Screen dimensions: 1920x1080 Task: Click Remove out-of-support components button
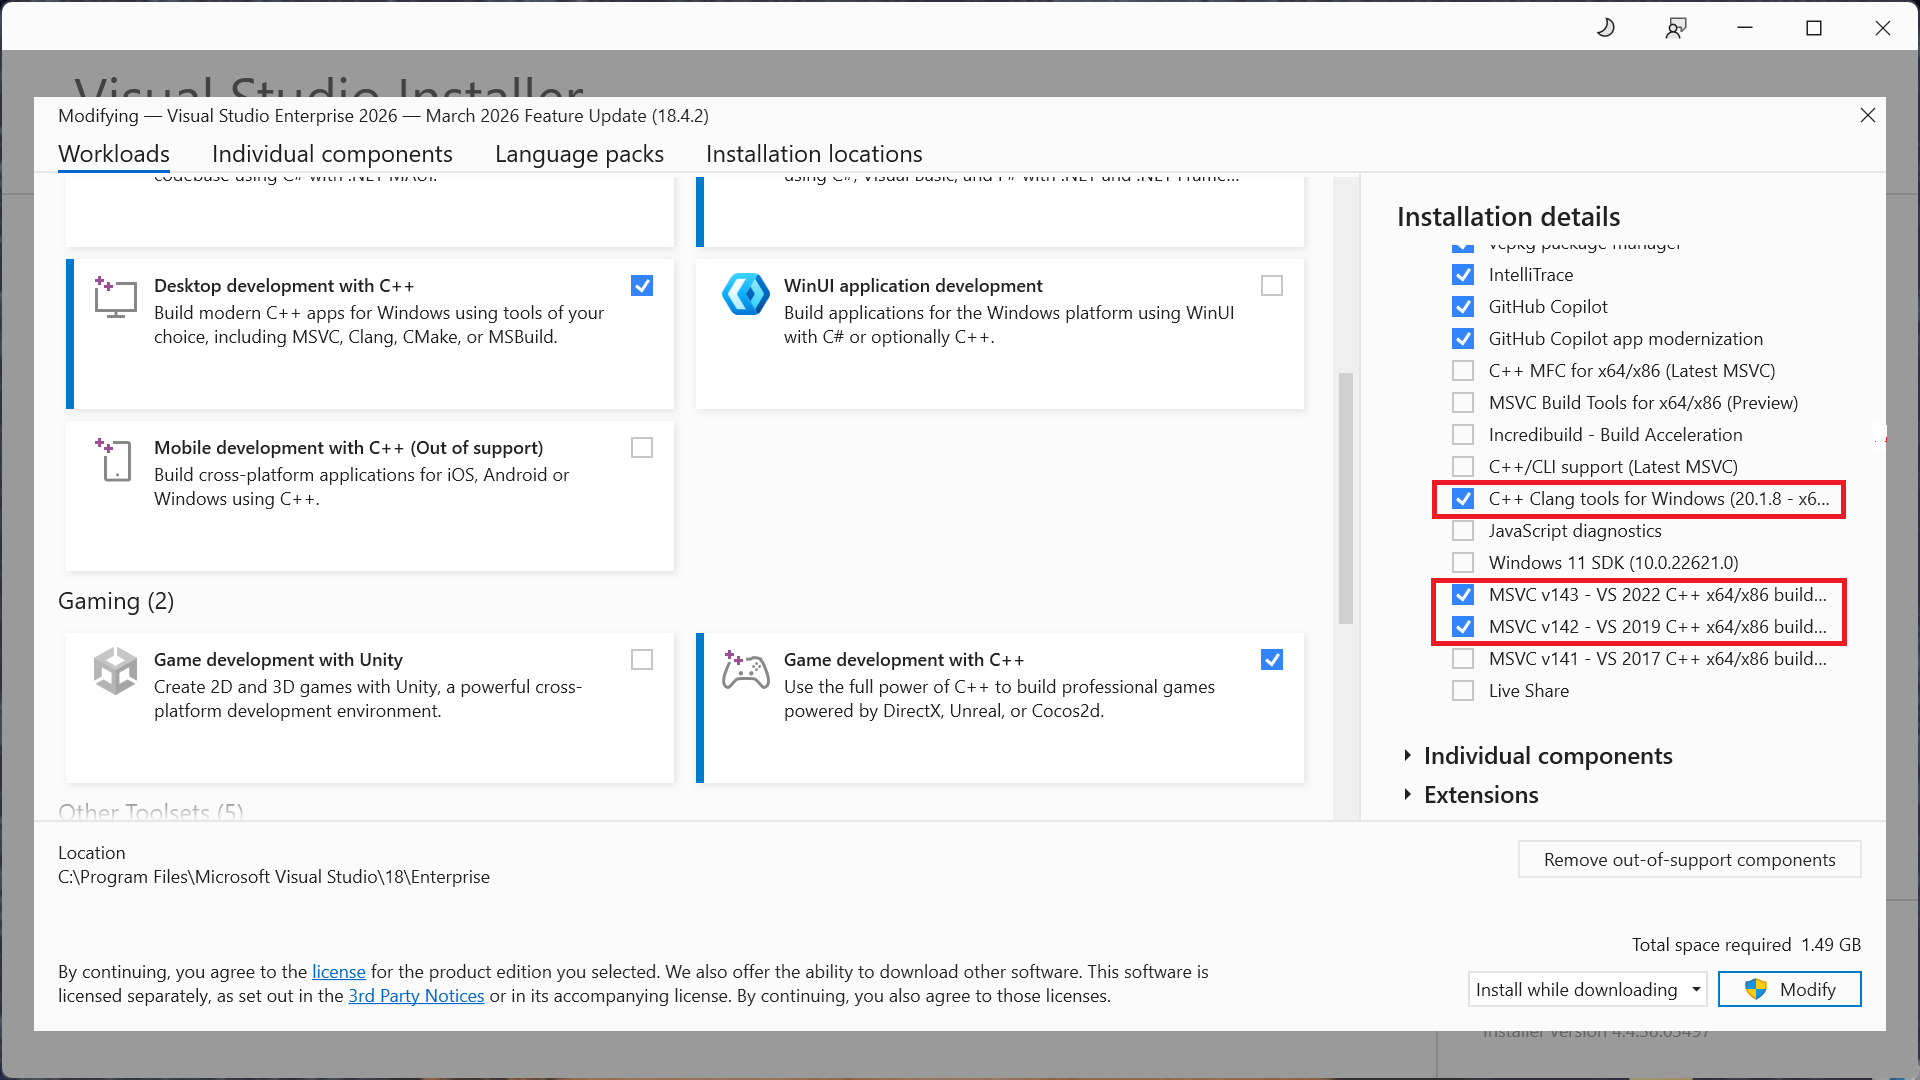pyautogui.click(x=1689, y=860)
